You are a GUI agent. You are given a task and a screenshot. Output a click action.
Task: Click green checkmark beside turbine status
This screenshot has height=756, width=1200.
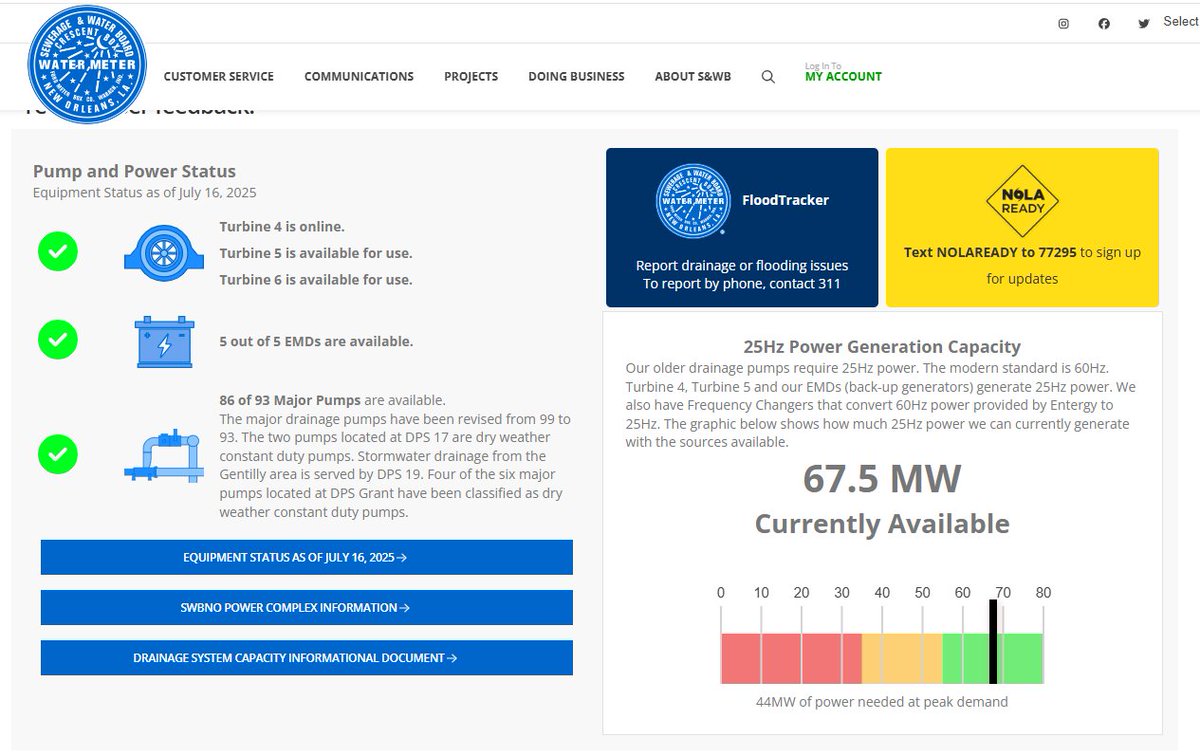58,252
